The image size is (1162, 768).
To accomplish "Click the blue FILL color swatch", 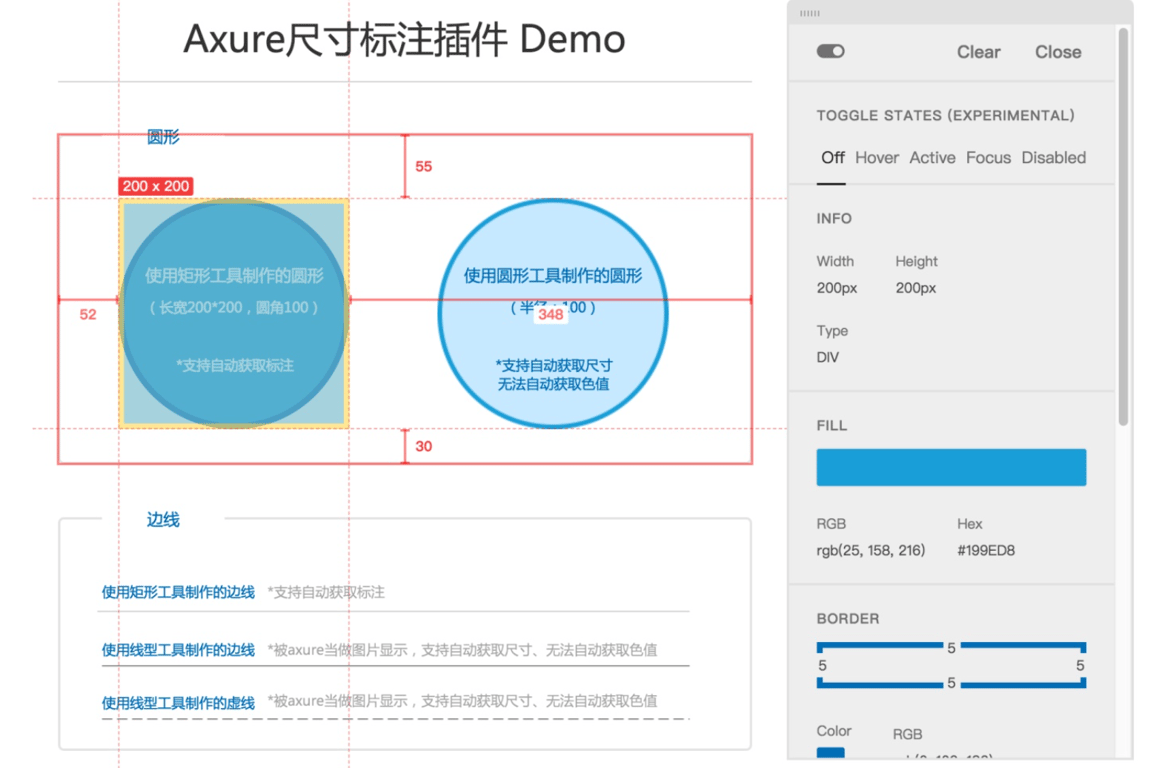I will click(x=951, y=467).
